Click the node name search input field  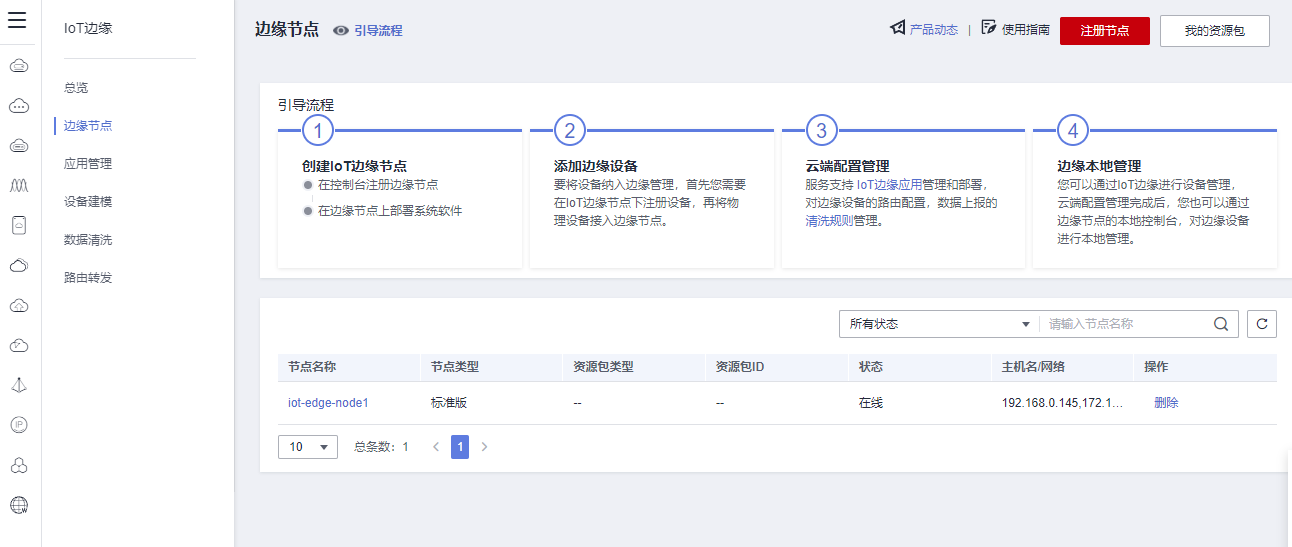click(1125, 324)
